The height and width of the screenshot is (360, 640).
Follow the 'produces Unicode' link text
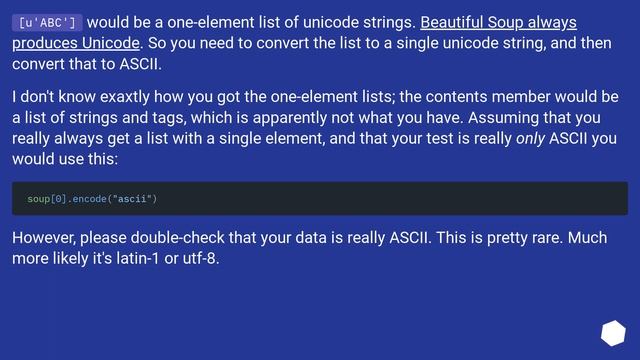[x=76, y=43]
